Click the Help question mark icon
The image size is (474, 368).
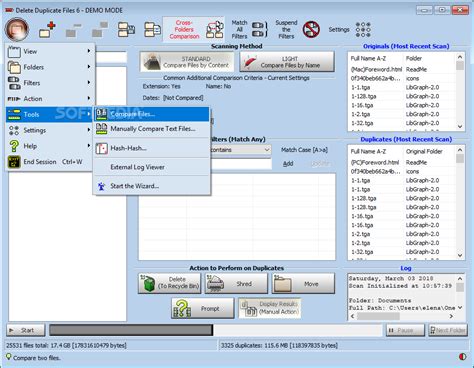pos(14,146)
